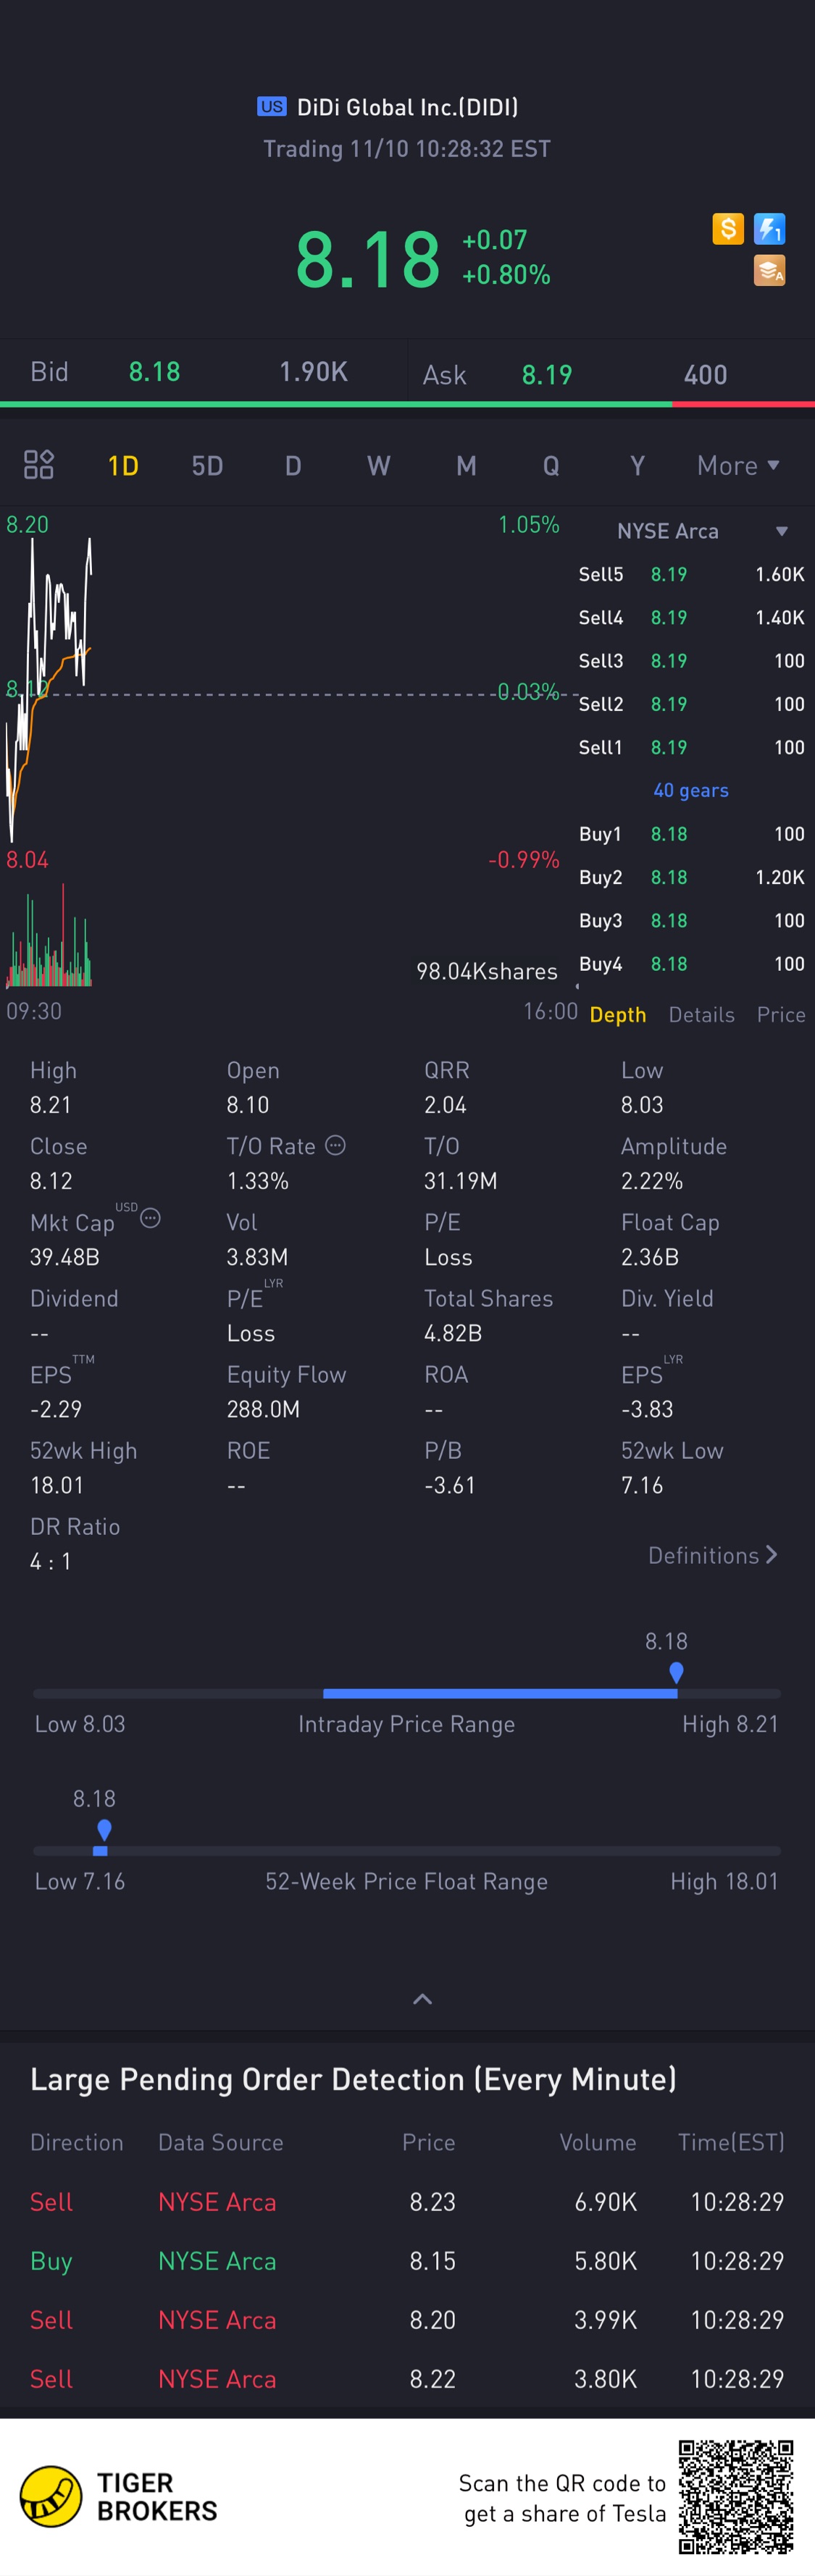Open the NYSE Arca exchange dropdown
Image resolution: width=815 pixels, height=2576 pixels.
point(702,531)
